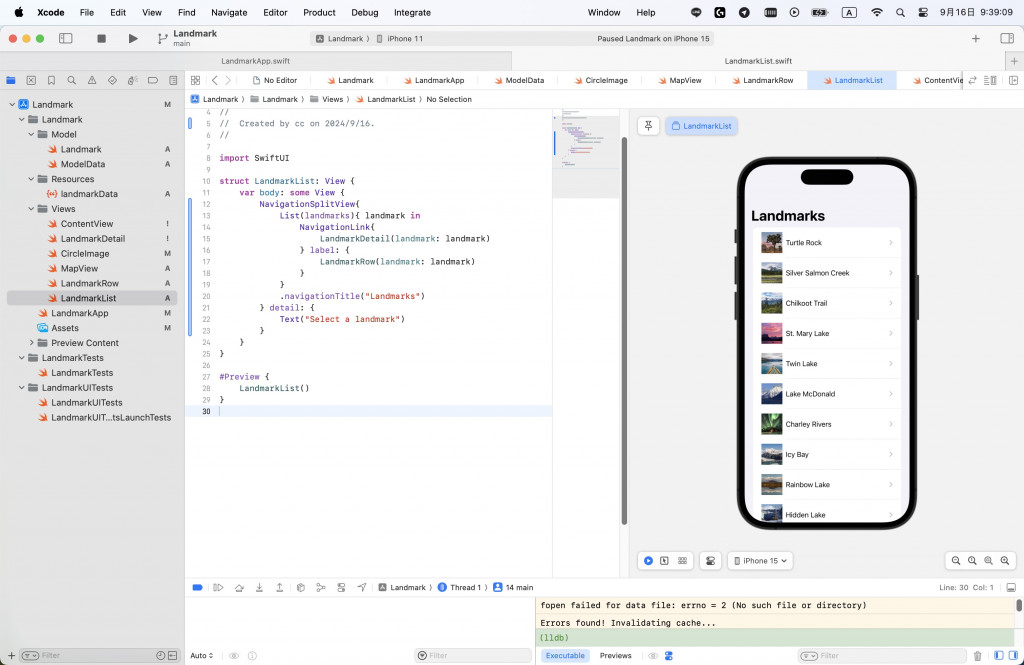Toggle console visibility eye icon
The width and height of the screenshot is (1024, 665).
[x=652, y=655]
